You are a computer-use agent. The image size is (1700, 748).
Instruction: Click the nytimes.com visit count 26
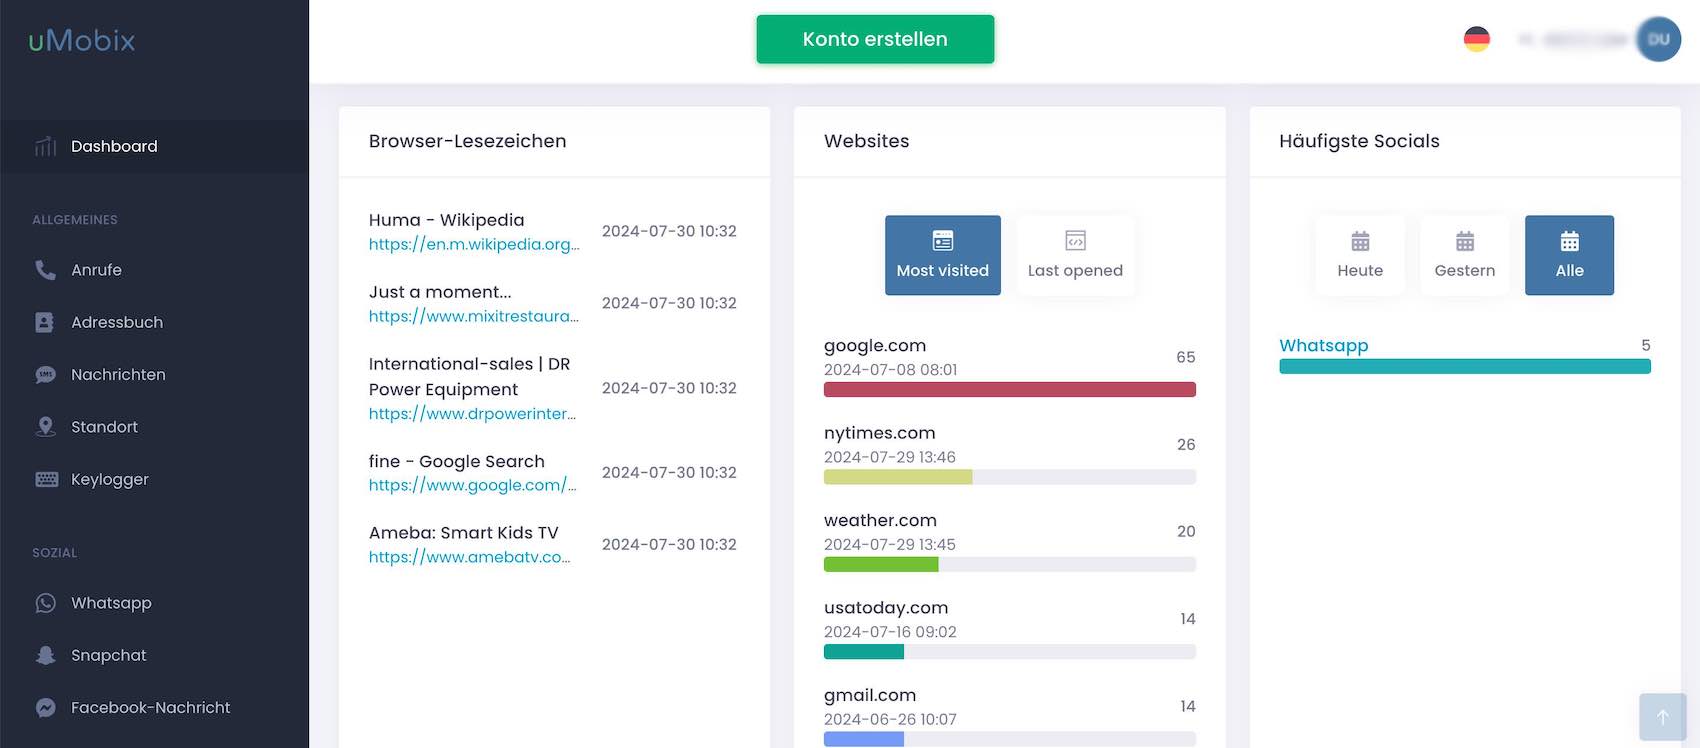tap(1186, 444)
